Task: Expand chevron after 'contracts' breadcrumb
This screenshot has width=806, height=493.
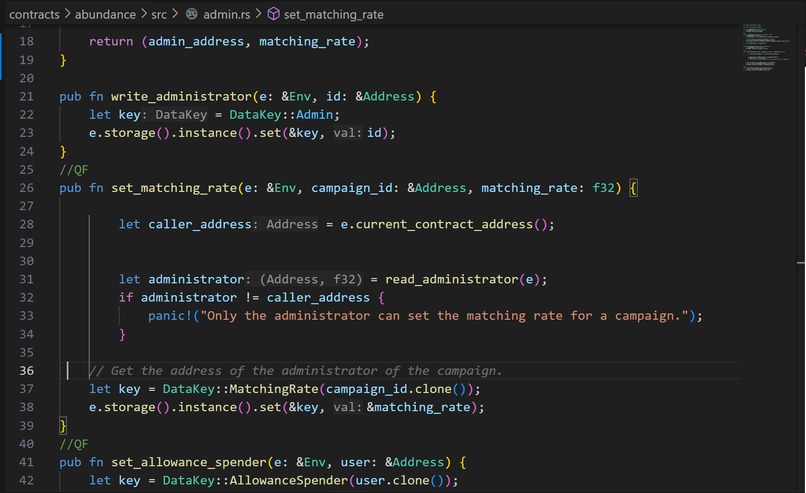Action: [x=67, y=14]
